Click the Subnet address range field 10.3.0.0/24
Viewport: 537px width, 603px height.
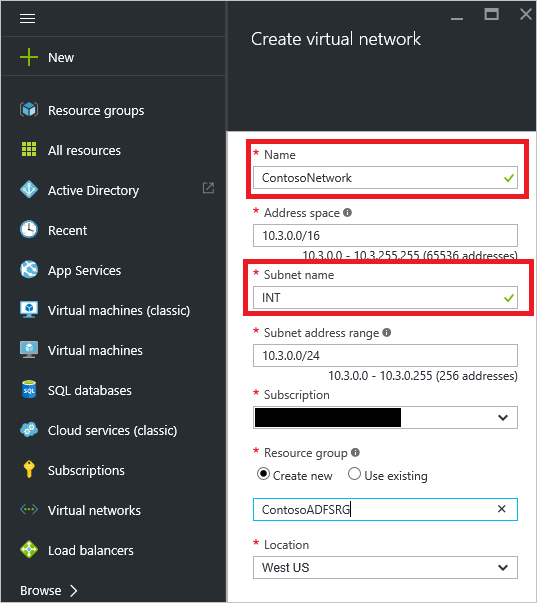click(x=385, y=355)
